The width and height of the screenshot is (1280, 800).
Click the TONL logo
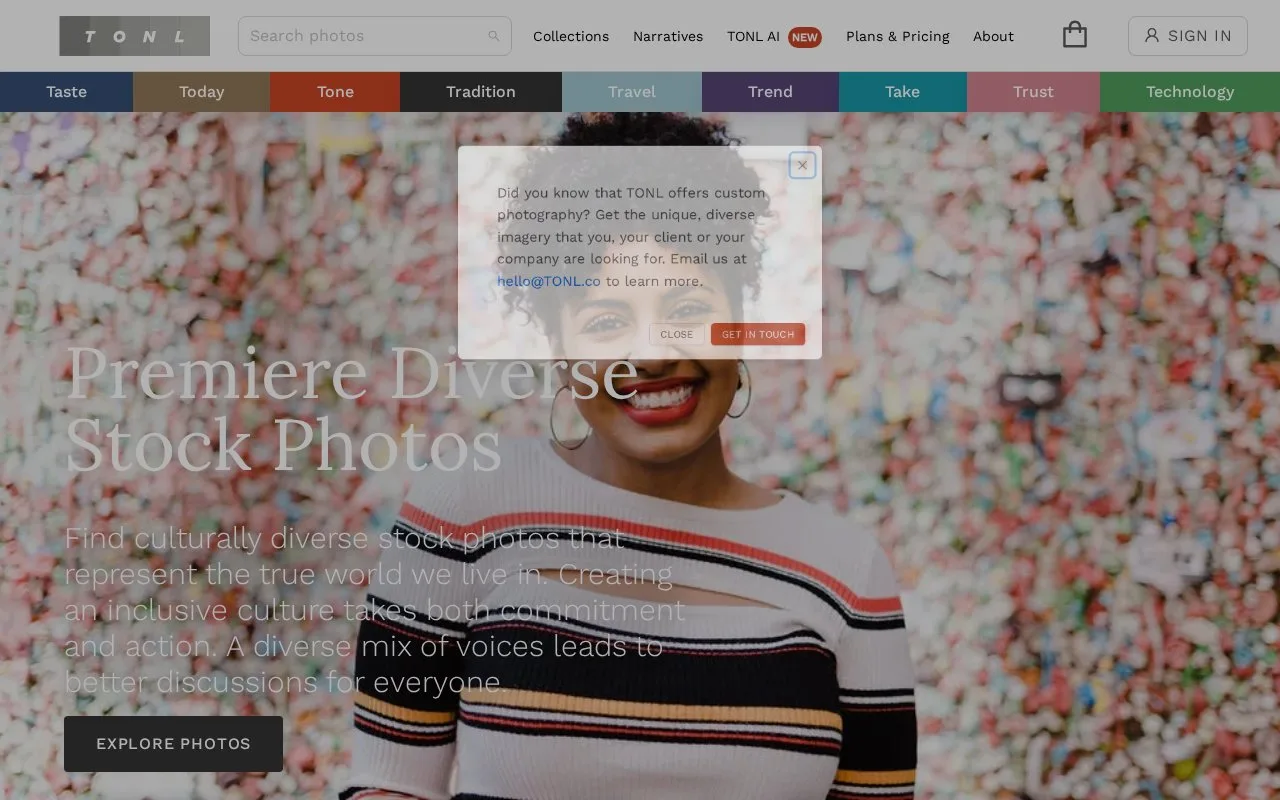tap(134, 36)
